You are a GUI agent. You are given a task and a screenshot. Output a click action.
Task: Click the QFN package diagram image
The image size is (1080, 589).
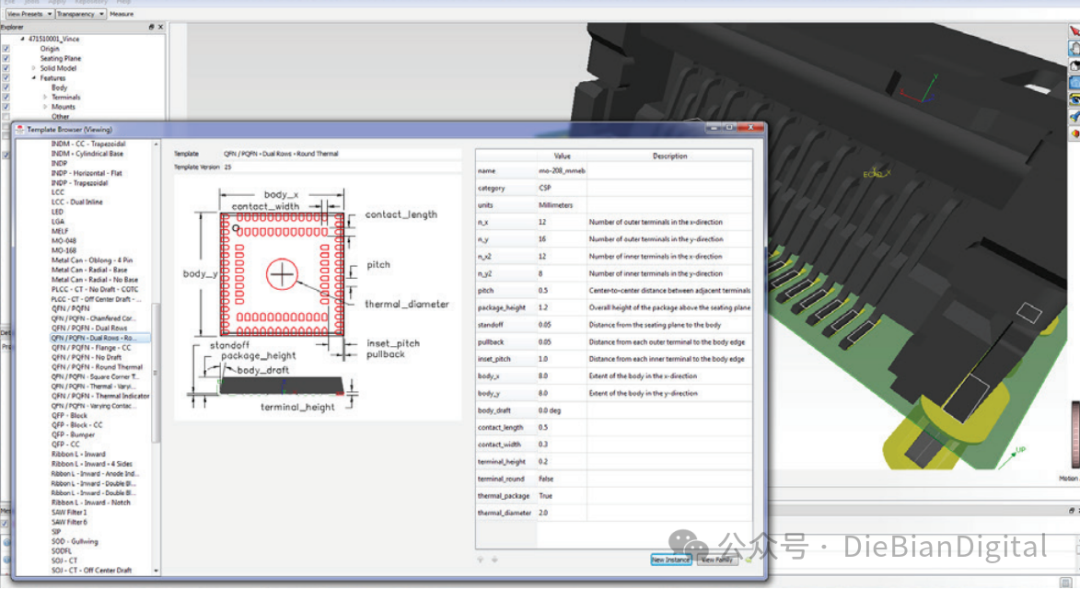point(317,298)
